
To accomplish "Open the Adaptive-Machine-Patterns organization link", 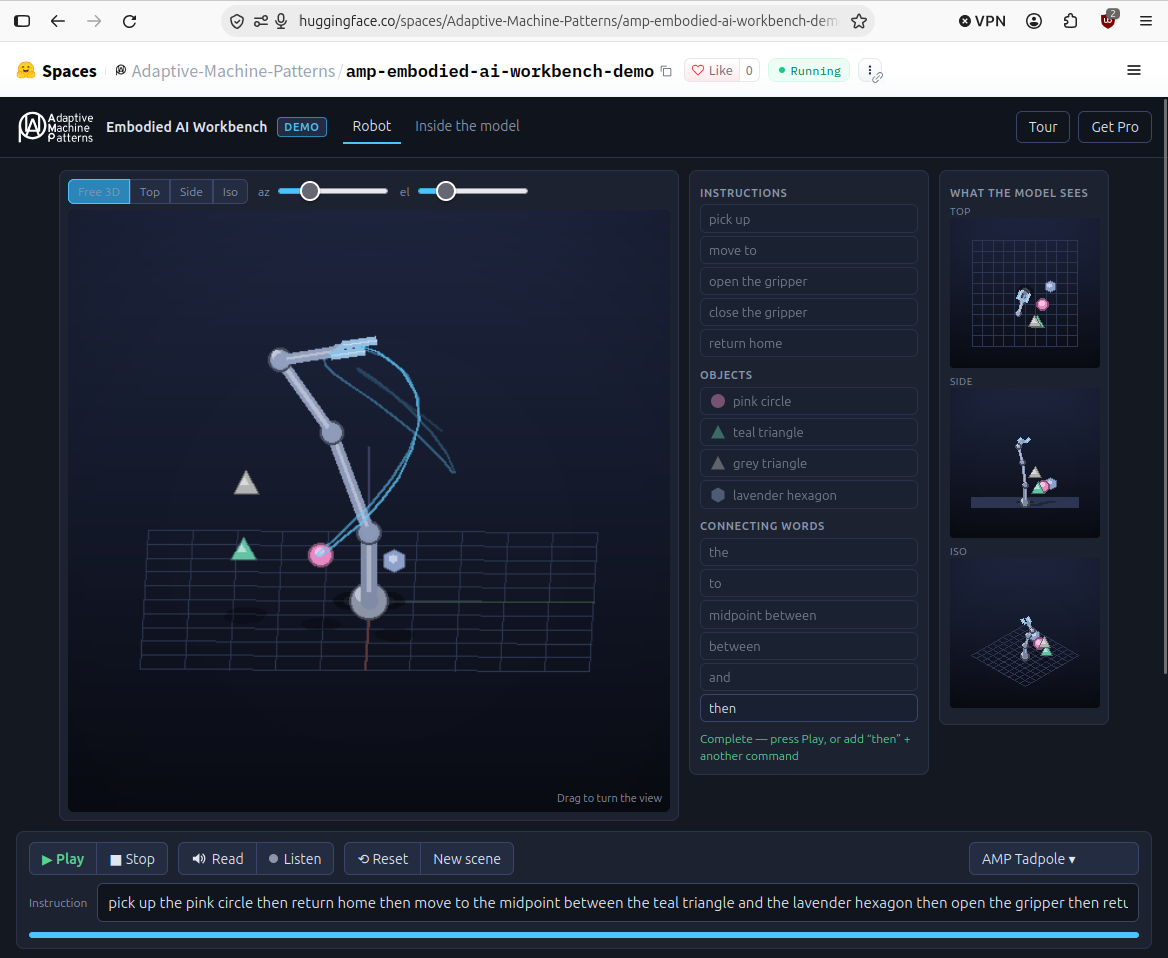I will click(233, 71).
